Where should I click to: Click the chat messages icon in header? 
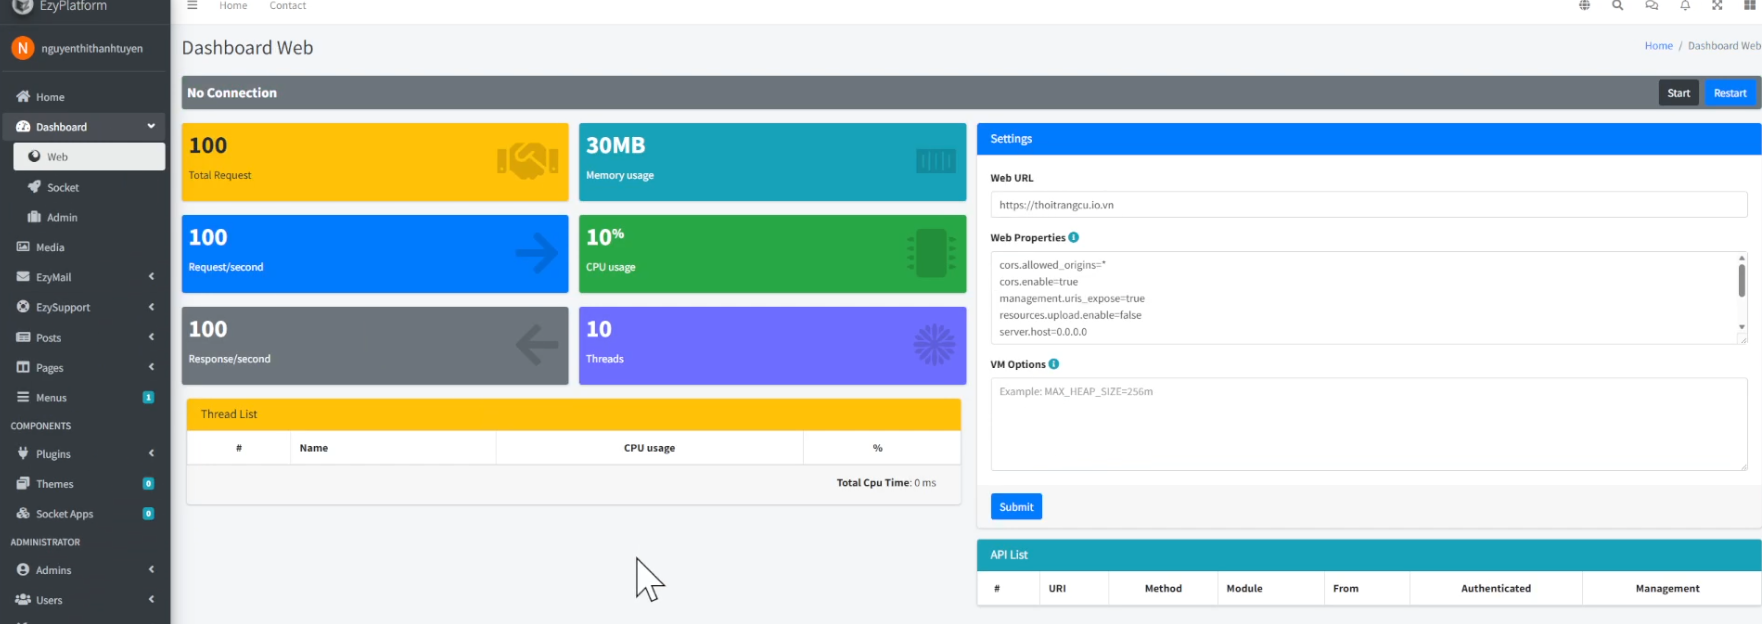[x=1651, y=6]
